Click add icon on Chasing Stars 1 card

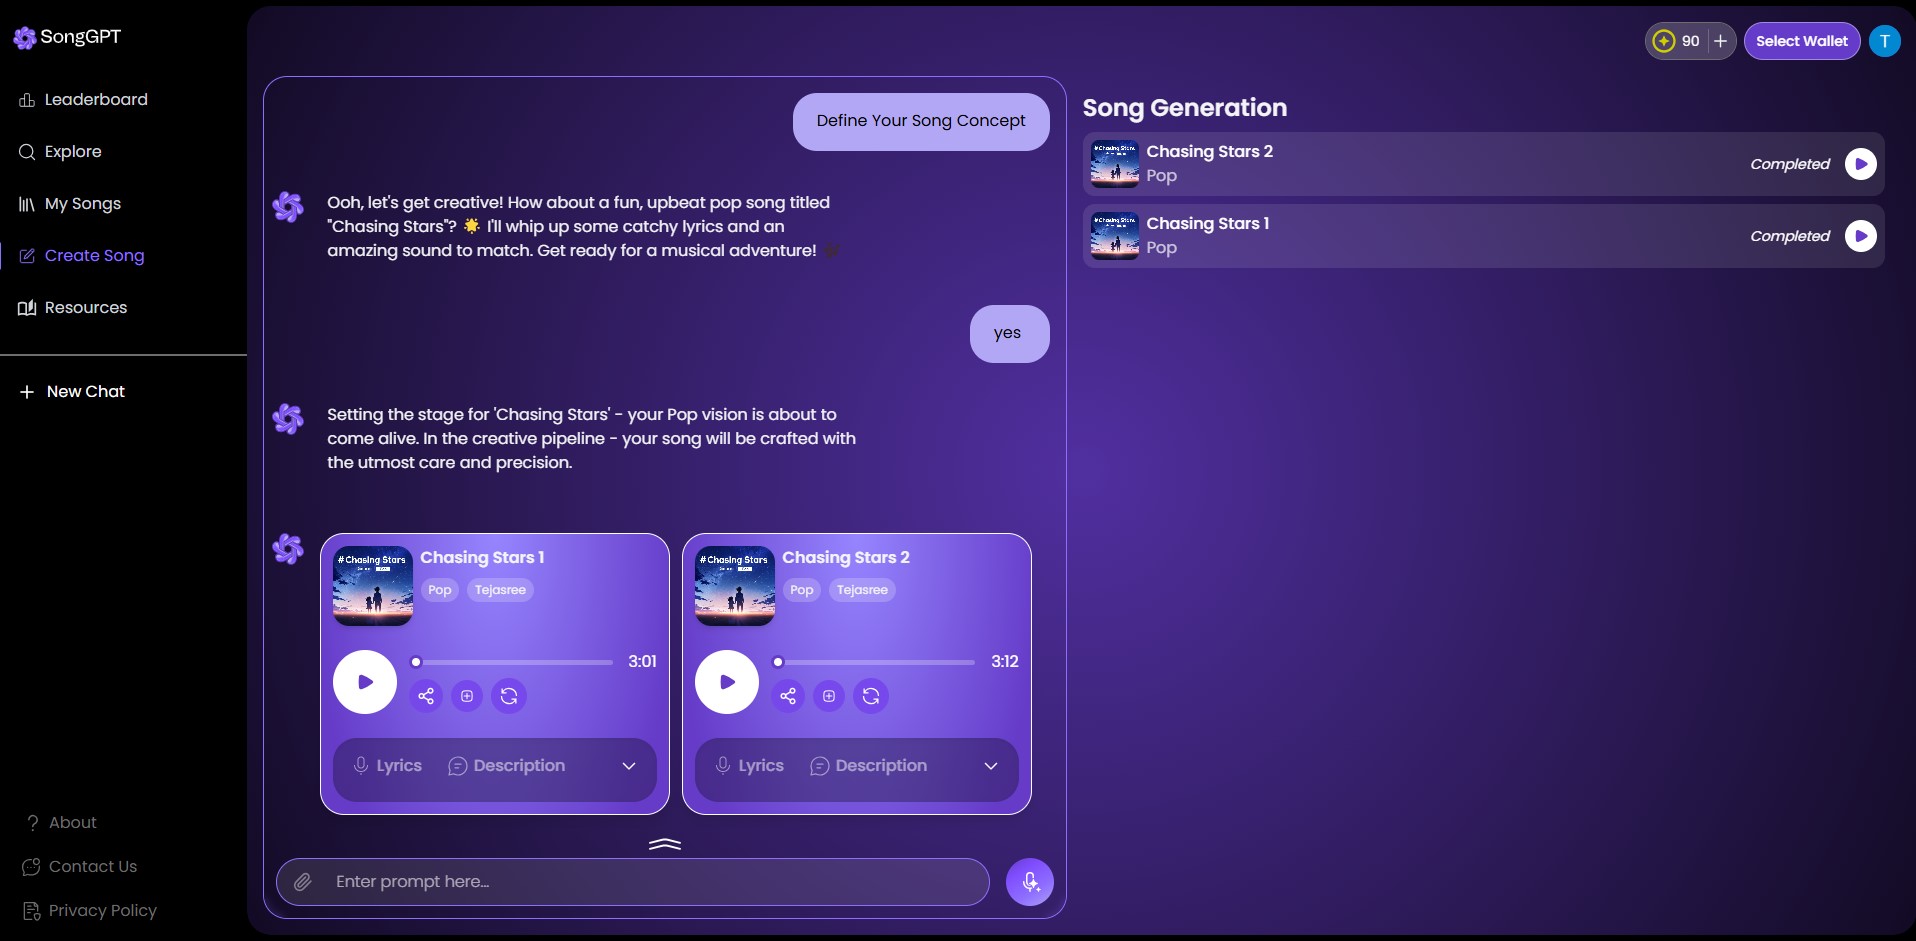pyautogui.click(x=467, y=696)
